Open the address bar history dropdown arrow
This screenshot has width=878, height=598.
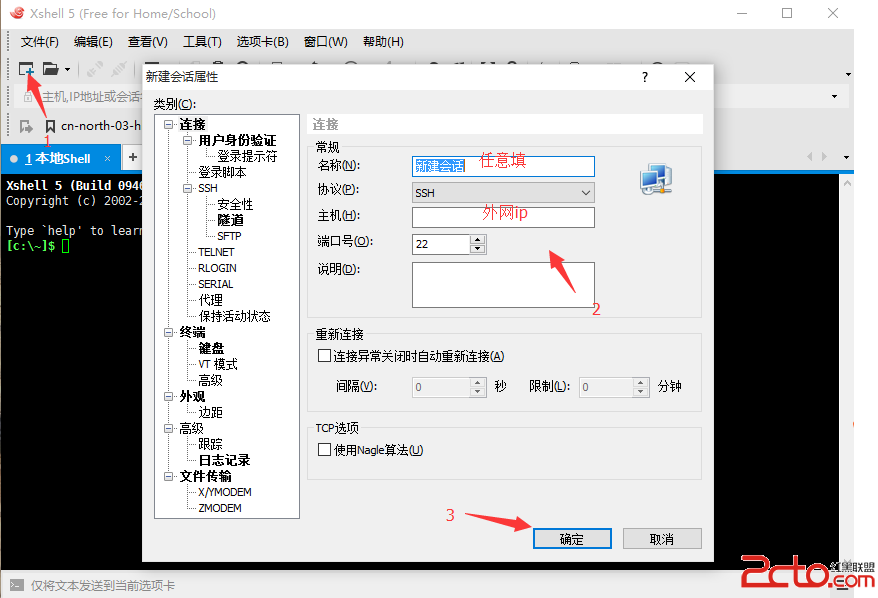pos(834,96)
